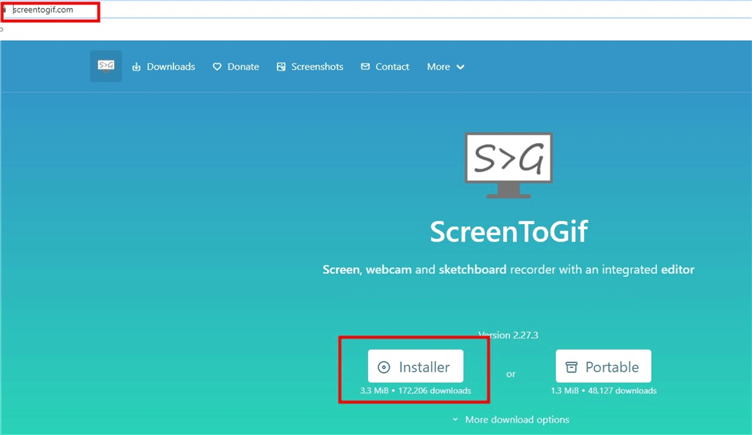Open the Screenshots nav item
This screenshot has height=435, width=752.
point(310,67)
